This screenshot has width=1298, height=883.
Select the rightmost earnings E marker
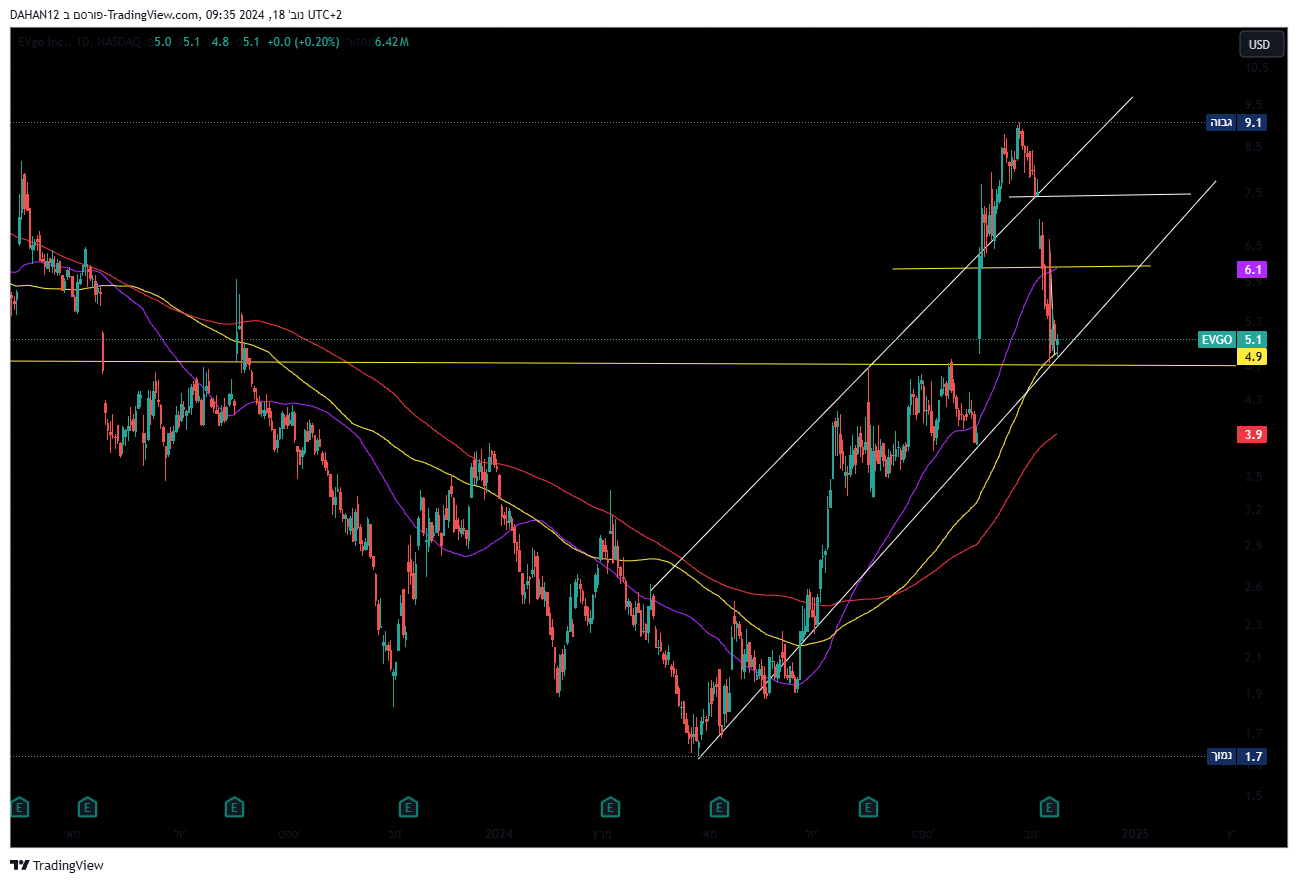click(1050, 806)
